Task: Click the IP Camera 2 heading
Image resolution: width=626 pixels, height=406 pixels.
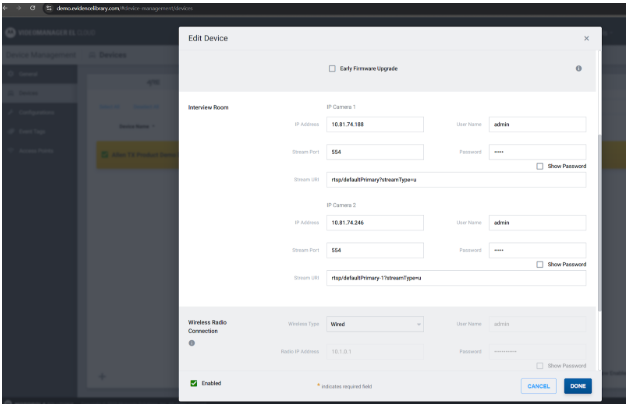Action: click(x=341, y=205)
